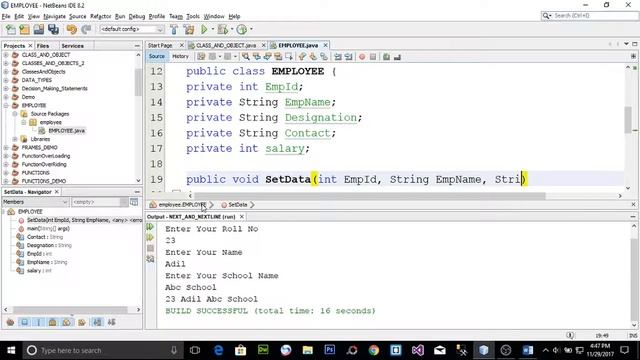Screen dimensions: 640x360
Task: Switch editor to Source view
Action: [157, 56]
